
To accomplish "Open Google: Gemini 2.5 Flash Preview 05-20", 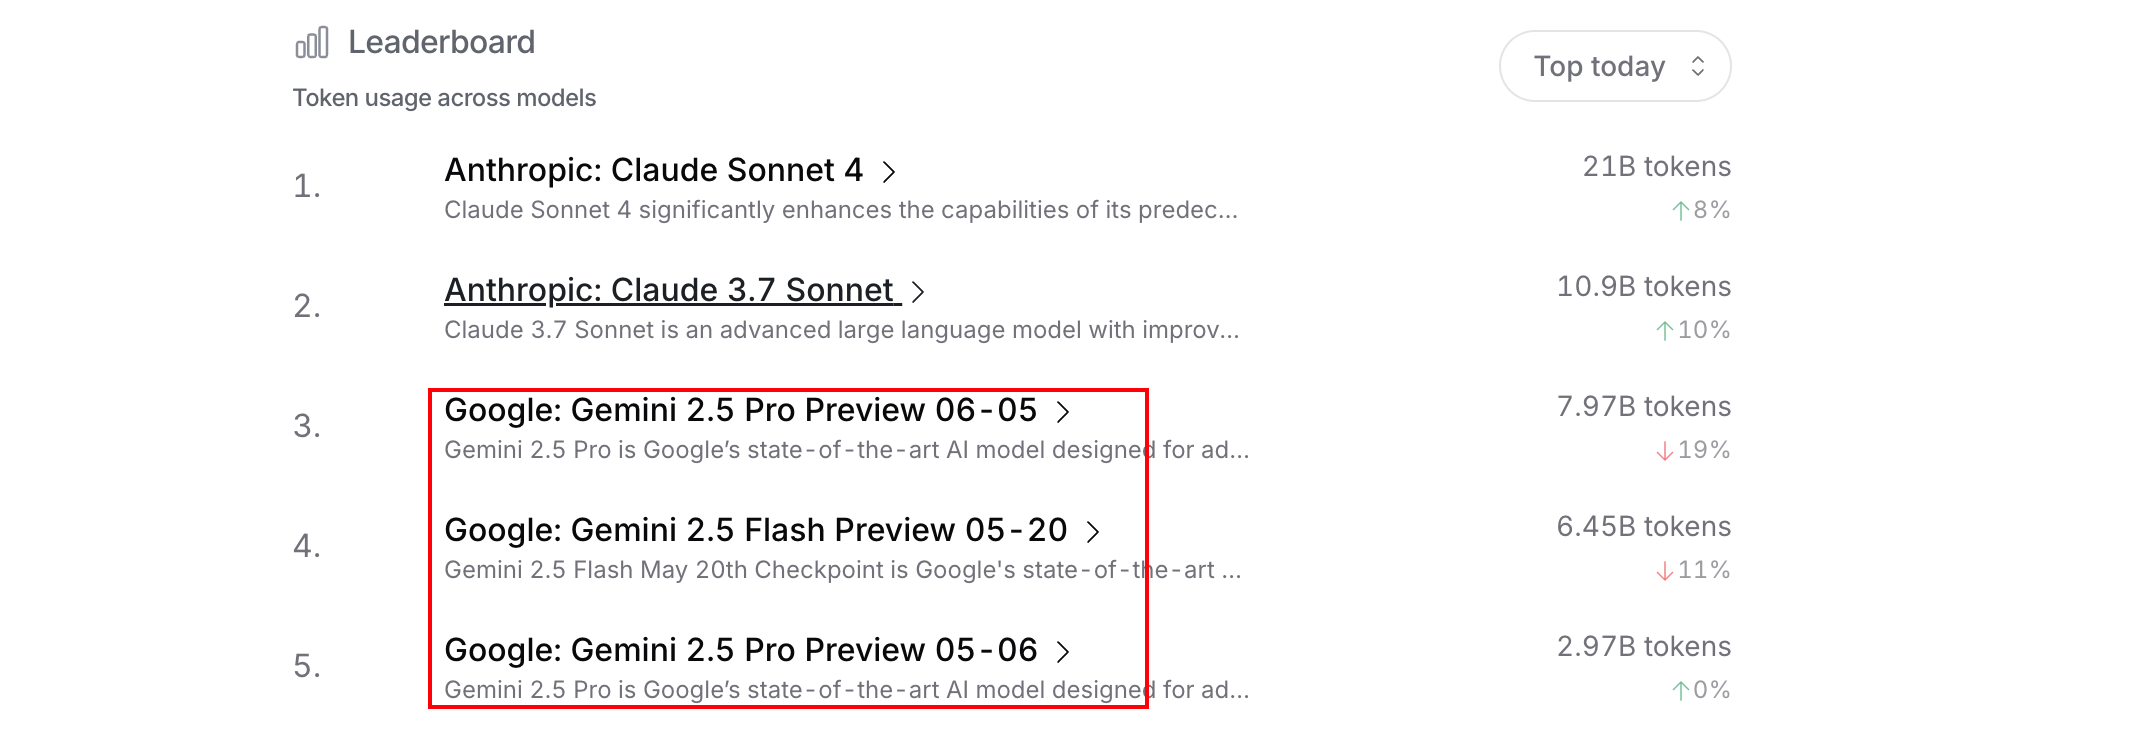I will coord(755,530).
